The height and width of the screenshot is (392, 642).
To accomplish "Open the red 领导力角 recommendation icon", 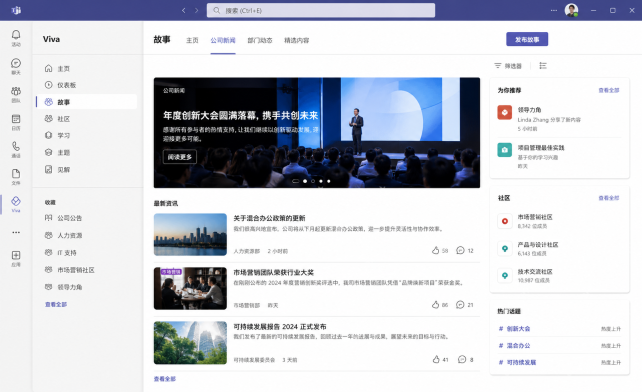I will pyautogui.click(x=504, y=112).
